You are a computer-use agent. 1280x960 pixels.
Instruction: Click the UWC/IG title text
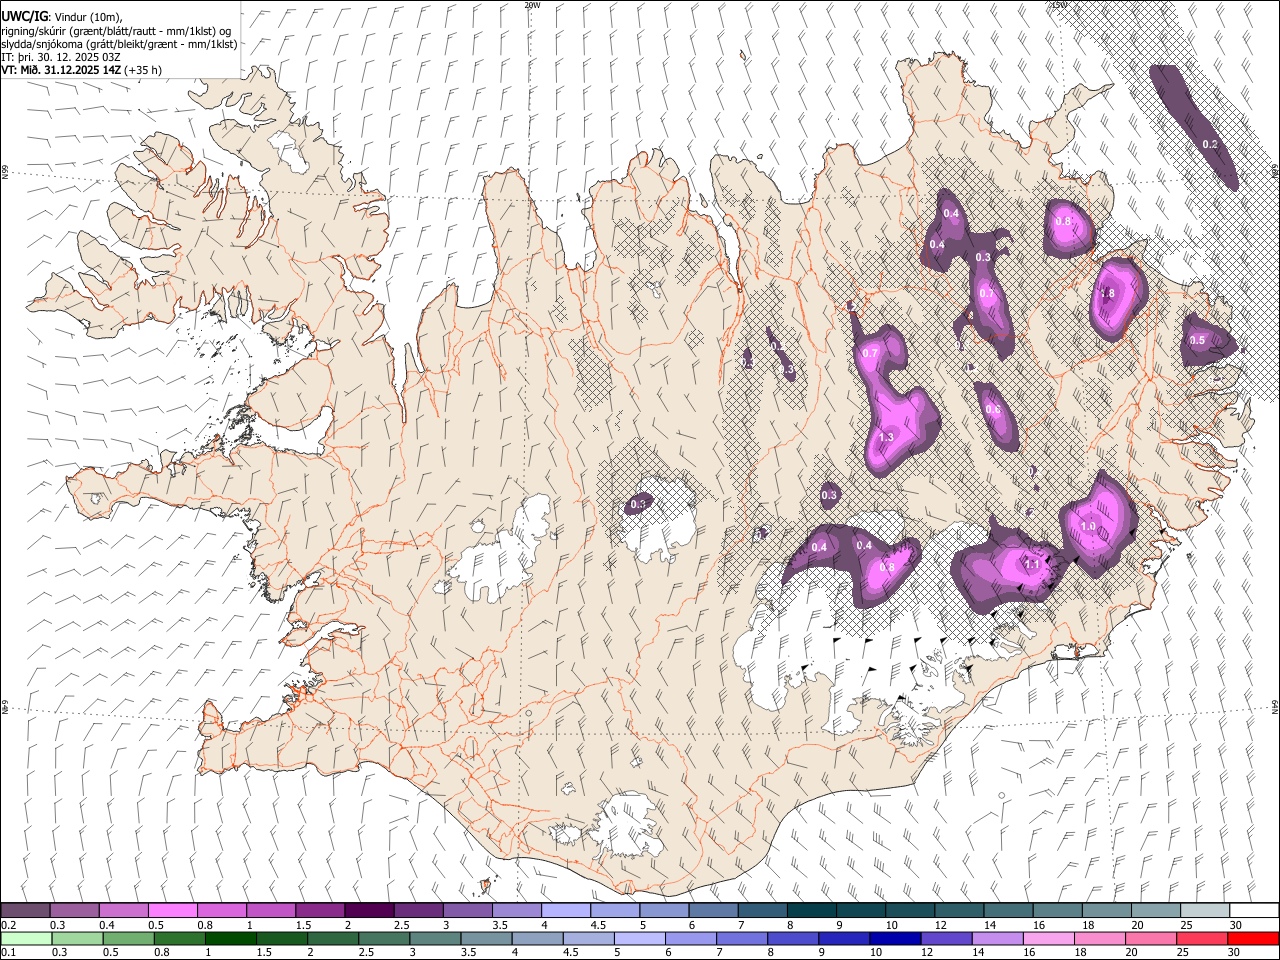tap(24, 17)
